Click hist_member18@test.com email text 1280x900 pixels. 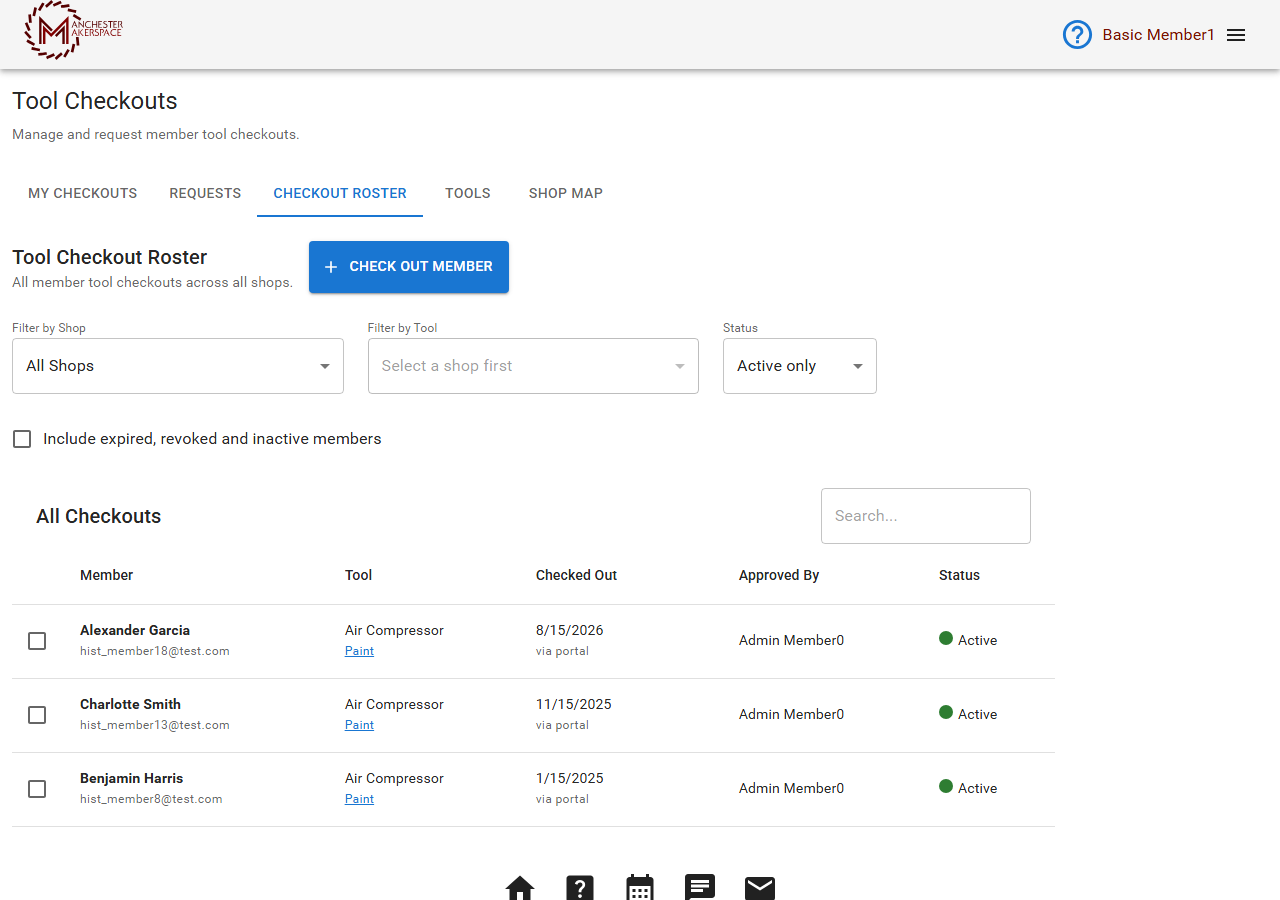pos(155,651)
